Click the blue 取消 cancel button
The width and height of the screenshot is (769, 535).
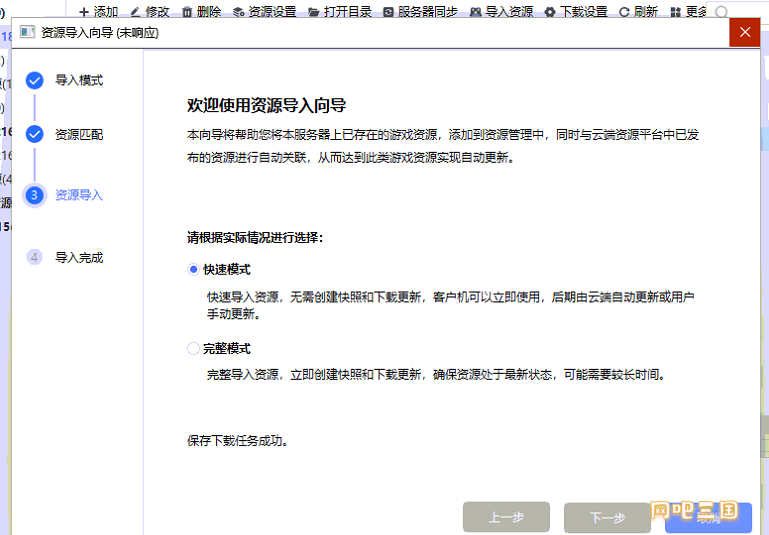click(708, 517)
